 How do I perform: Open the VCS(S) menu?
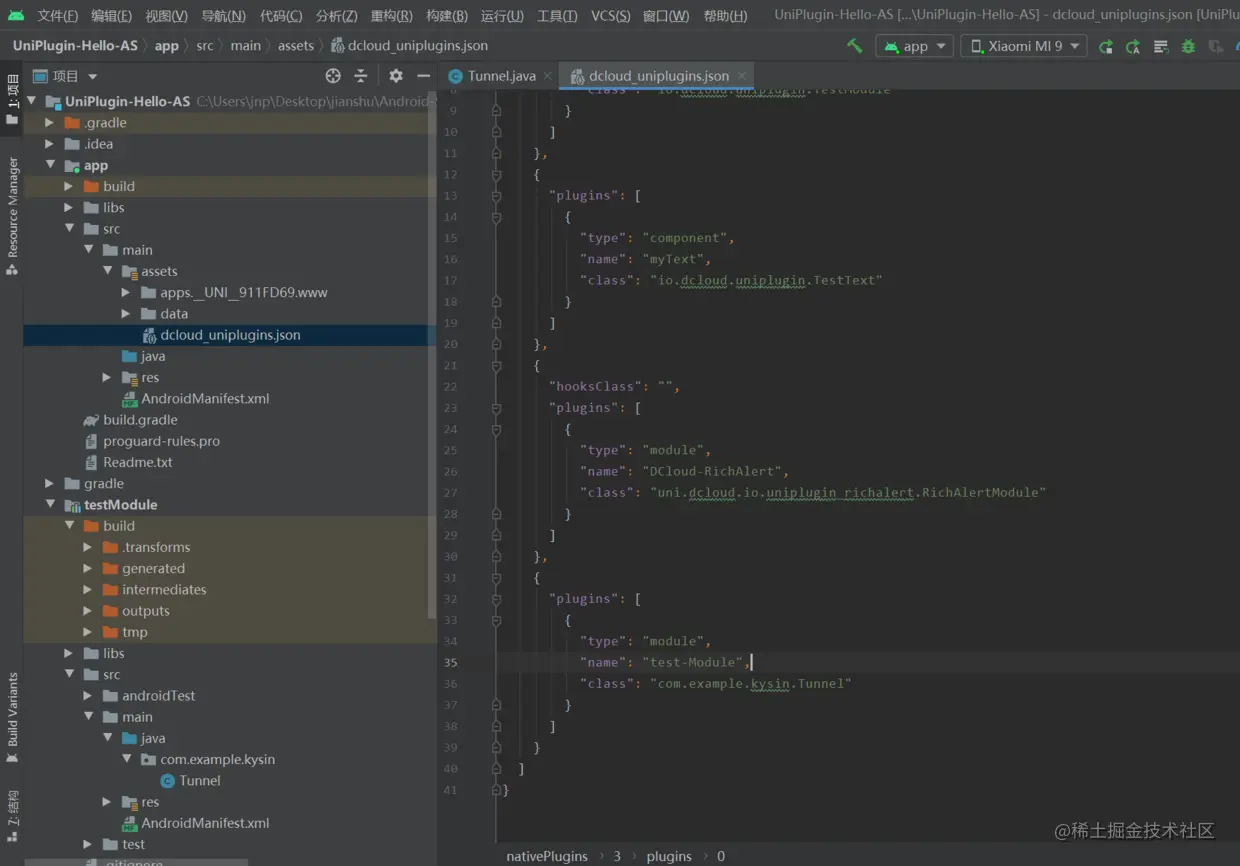coord(610,15)
